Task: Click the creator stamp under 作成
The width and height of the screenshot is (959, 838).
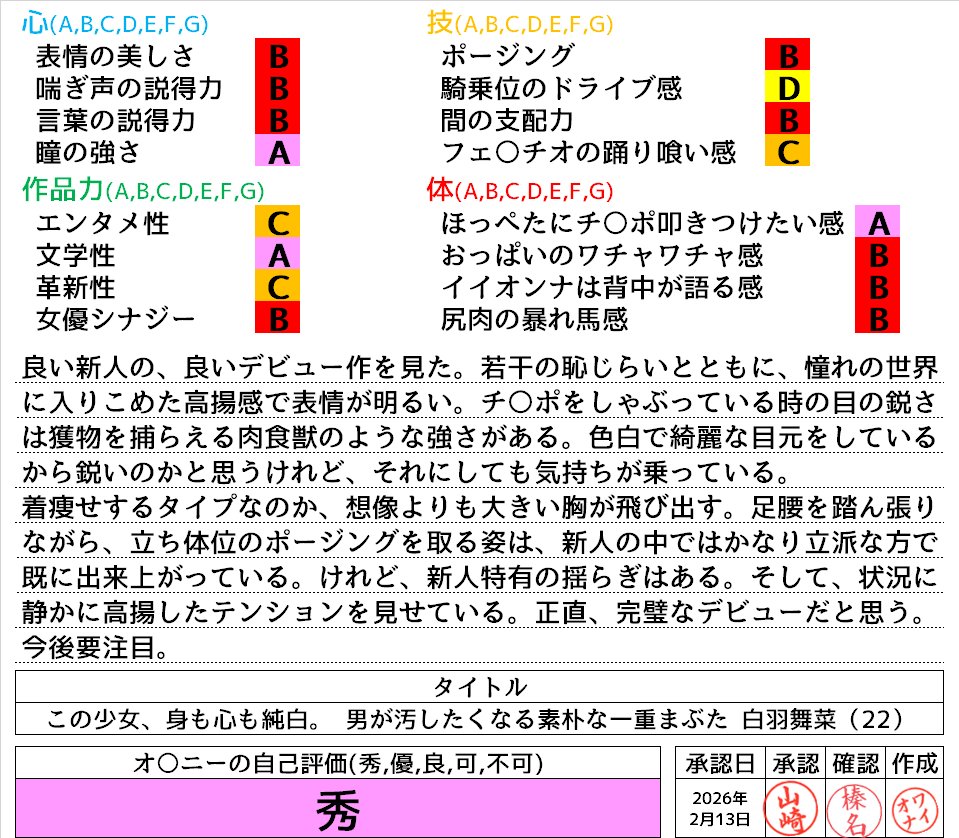Action: click(x=914, y=810)
